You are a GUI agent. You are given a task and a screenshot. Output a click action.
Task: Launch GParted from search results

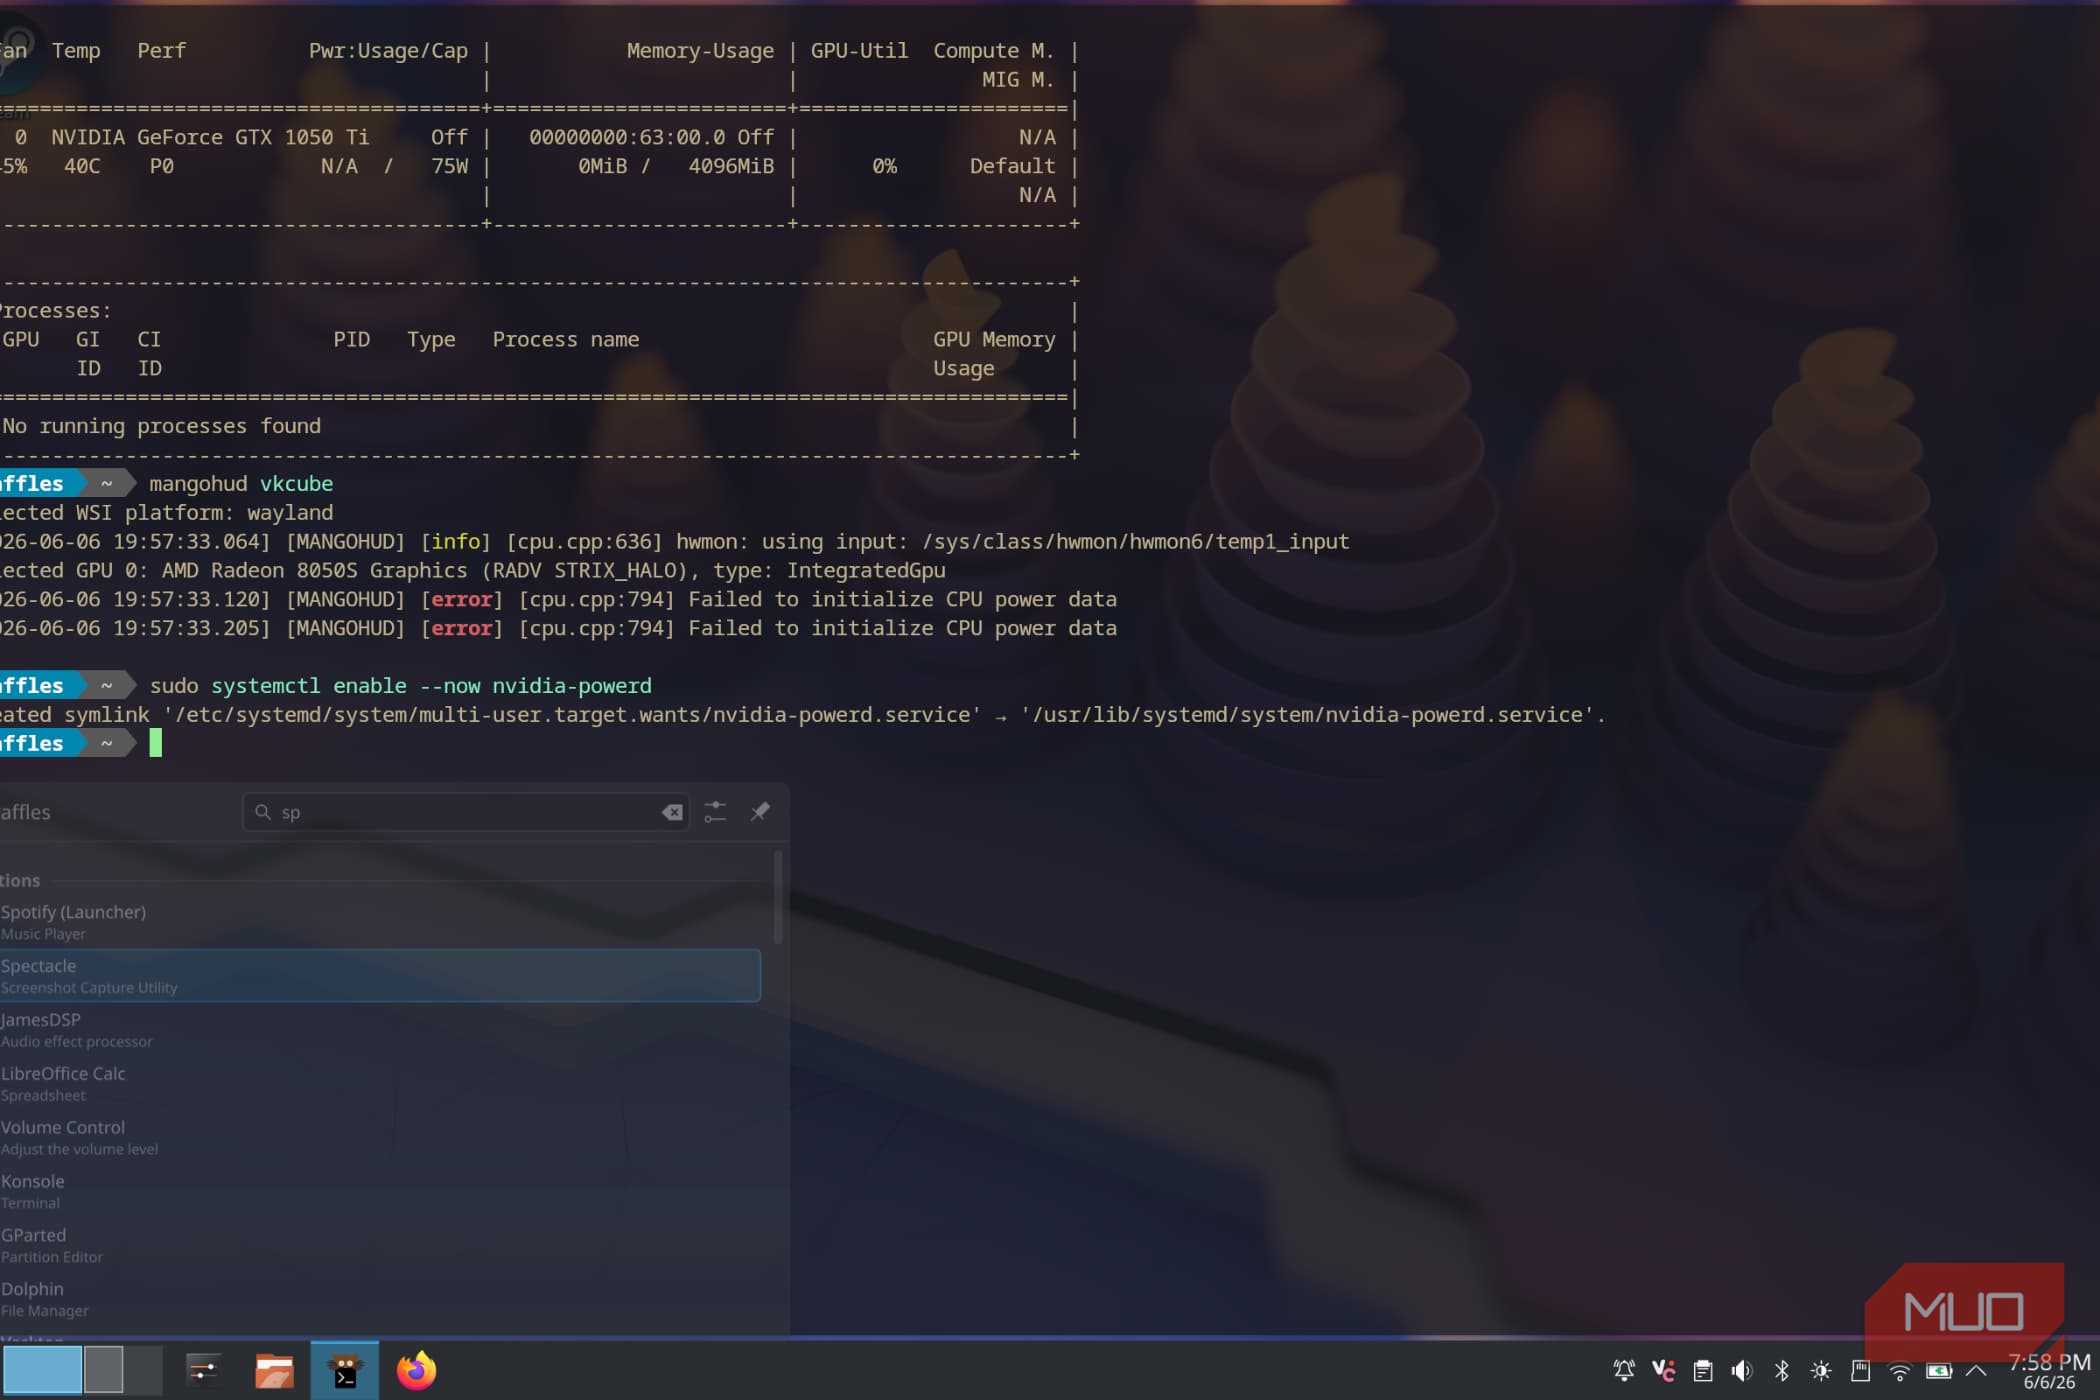pos(380,1246)
